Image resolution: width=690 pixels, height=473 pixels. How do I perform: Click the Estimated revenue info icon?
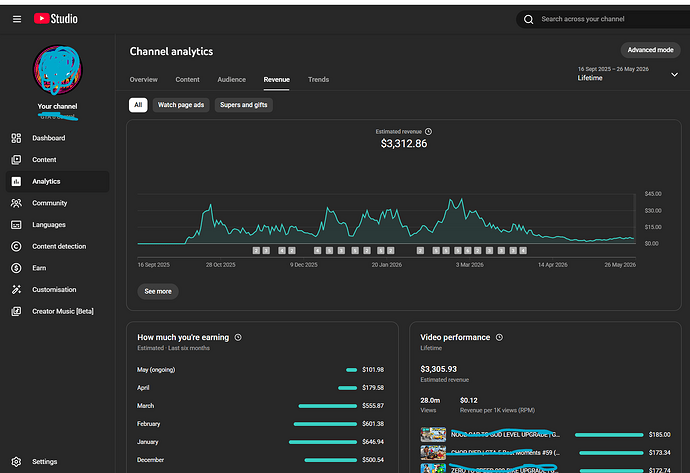(x=429, y=132)
